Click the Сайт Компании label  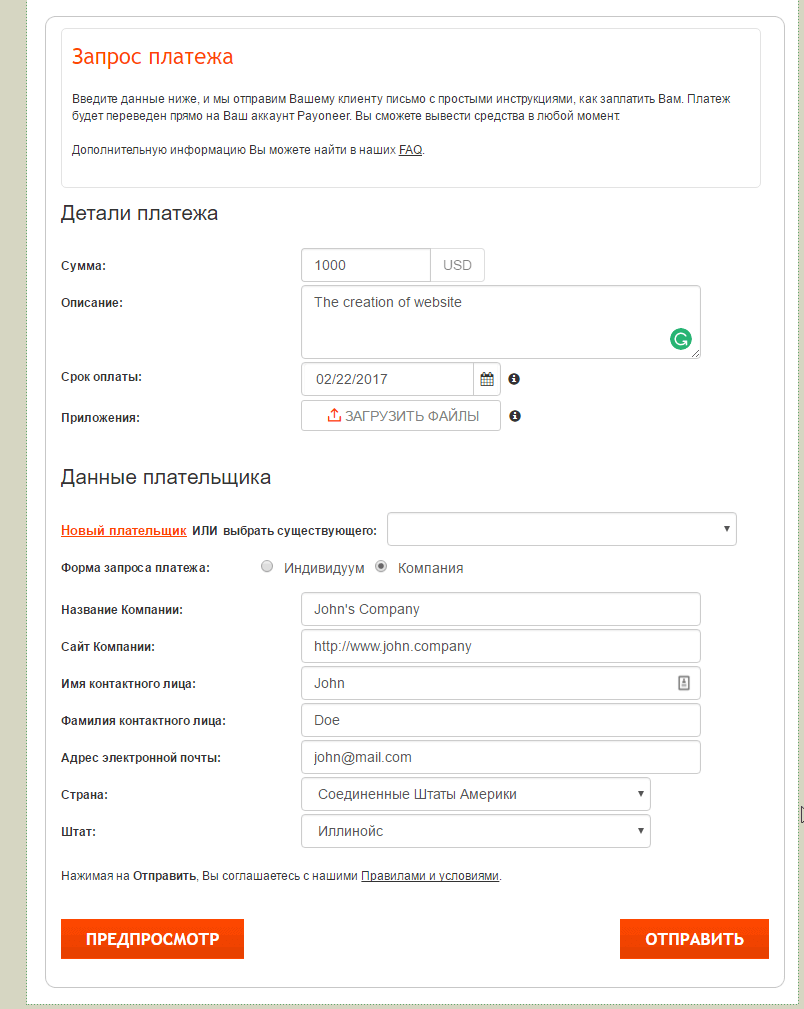(108, 647)
